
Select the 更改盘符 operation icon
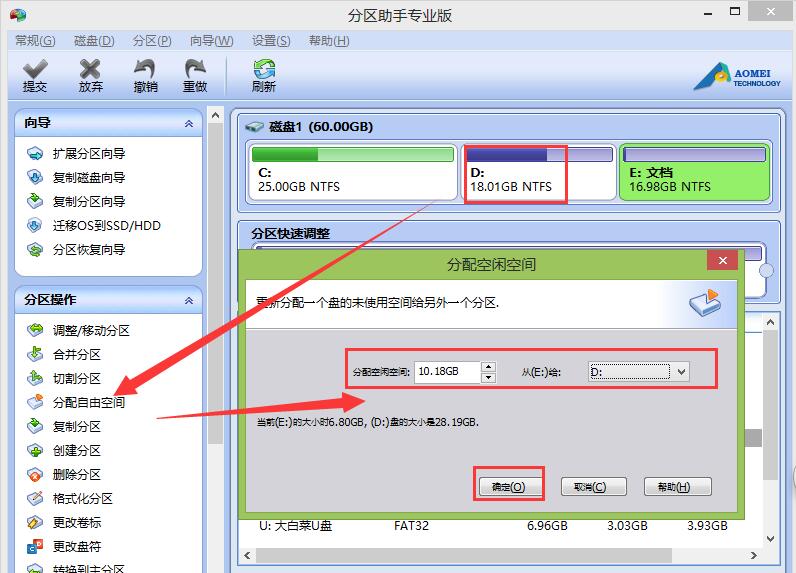[35, 546]
